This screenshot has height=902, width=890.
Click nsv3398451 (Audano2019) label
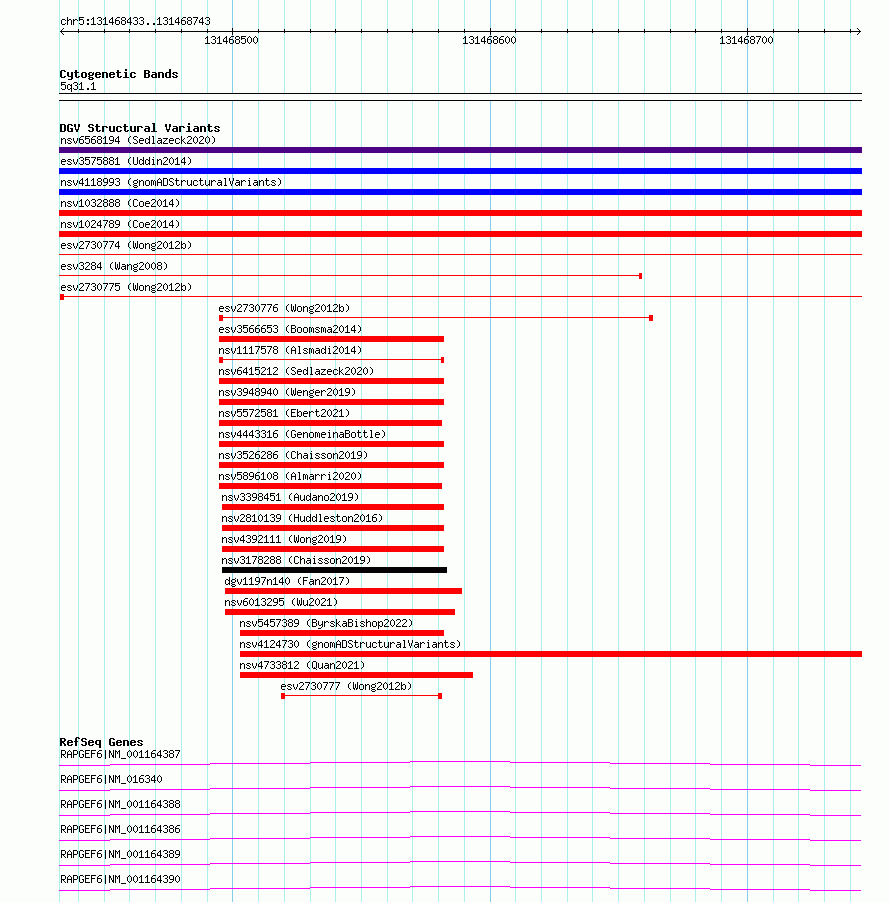pos(290,497)
